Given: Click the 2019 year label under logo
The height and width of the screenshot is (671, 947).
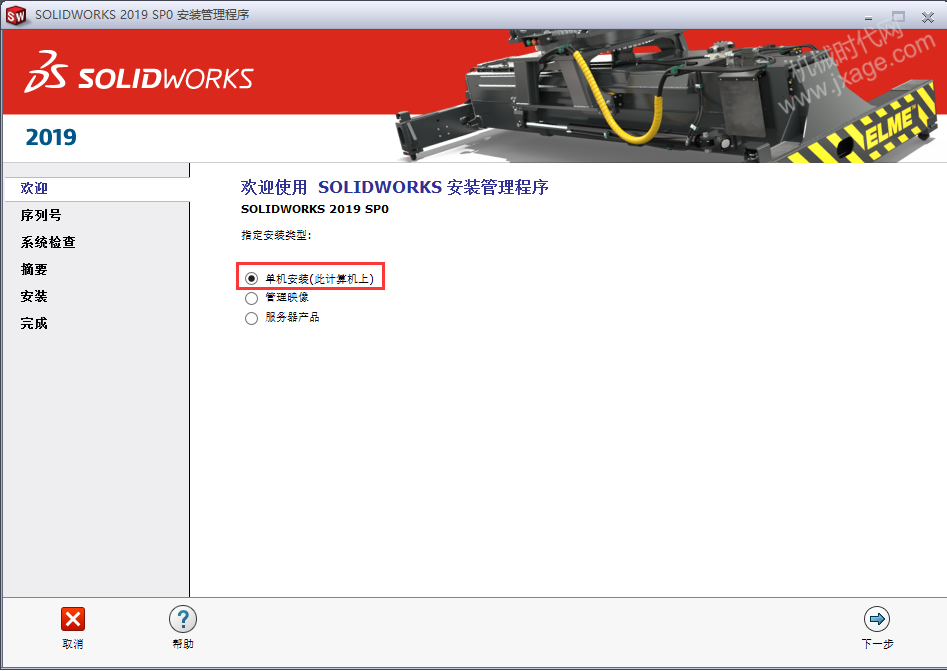Looking at the screenshot, I should (51, 138).
